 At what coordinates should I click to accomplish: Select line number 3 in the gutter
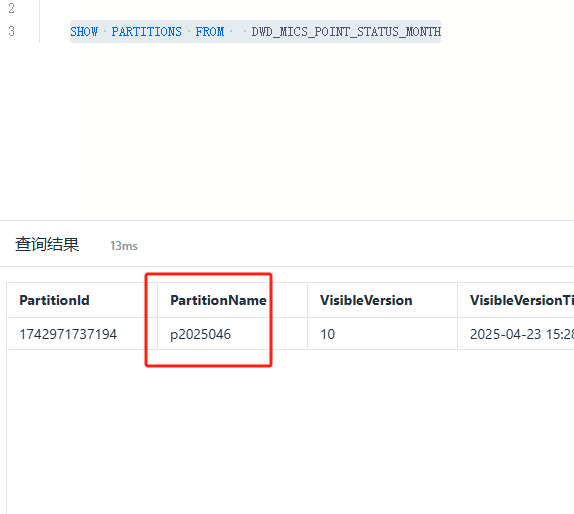pos(11,31)
